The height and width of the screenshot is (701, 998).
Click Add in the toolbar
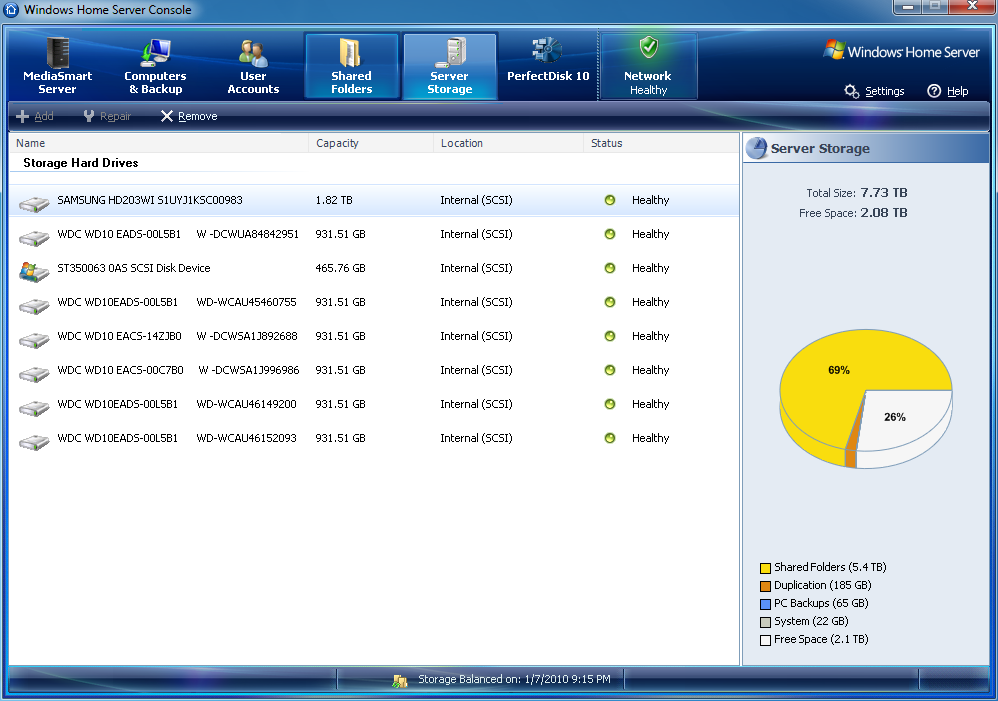(x=35, y=116)
